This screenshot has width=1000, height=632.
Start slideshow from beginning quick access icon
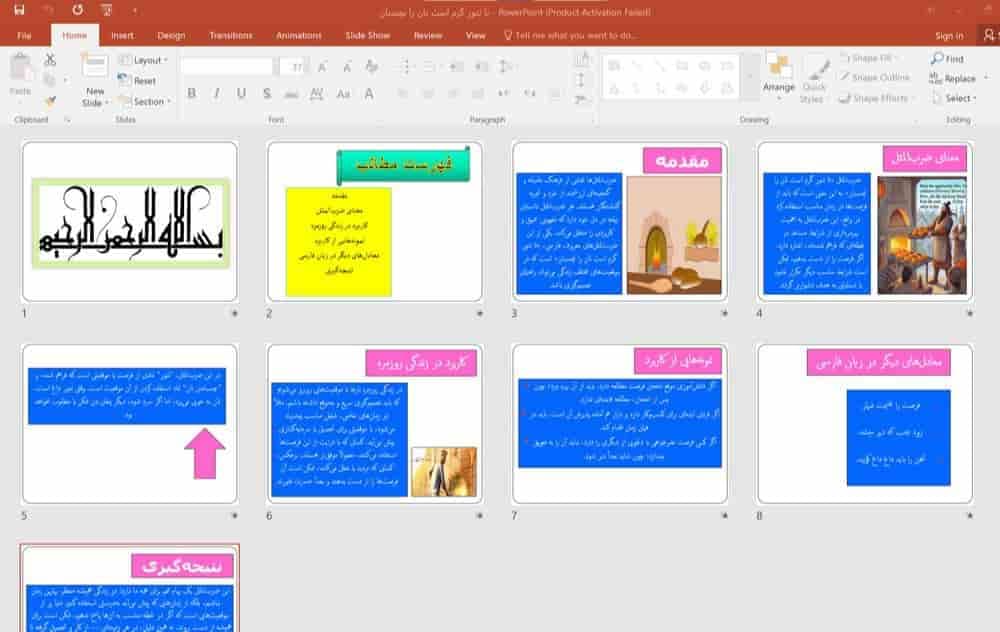[107, 10]
